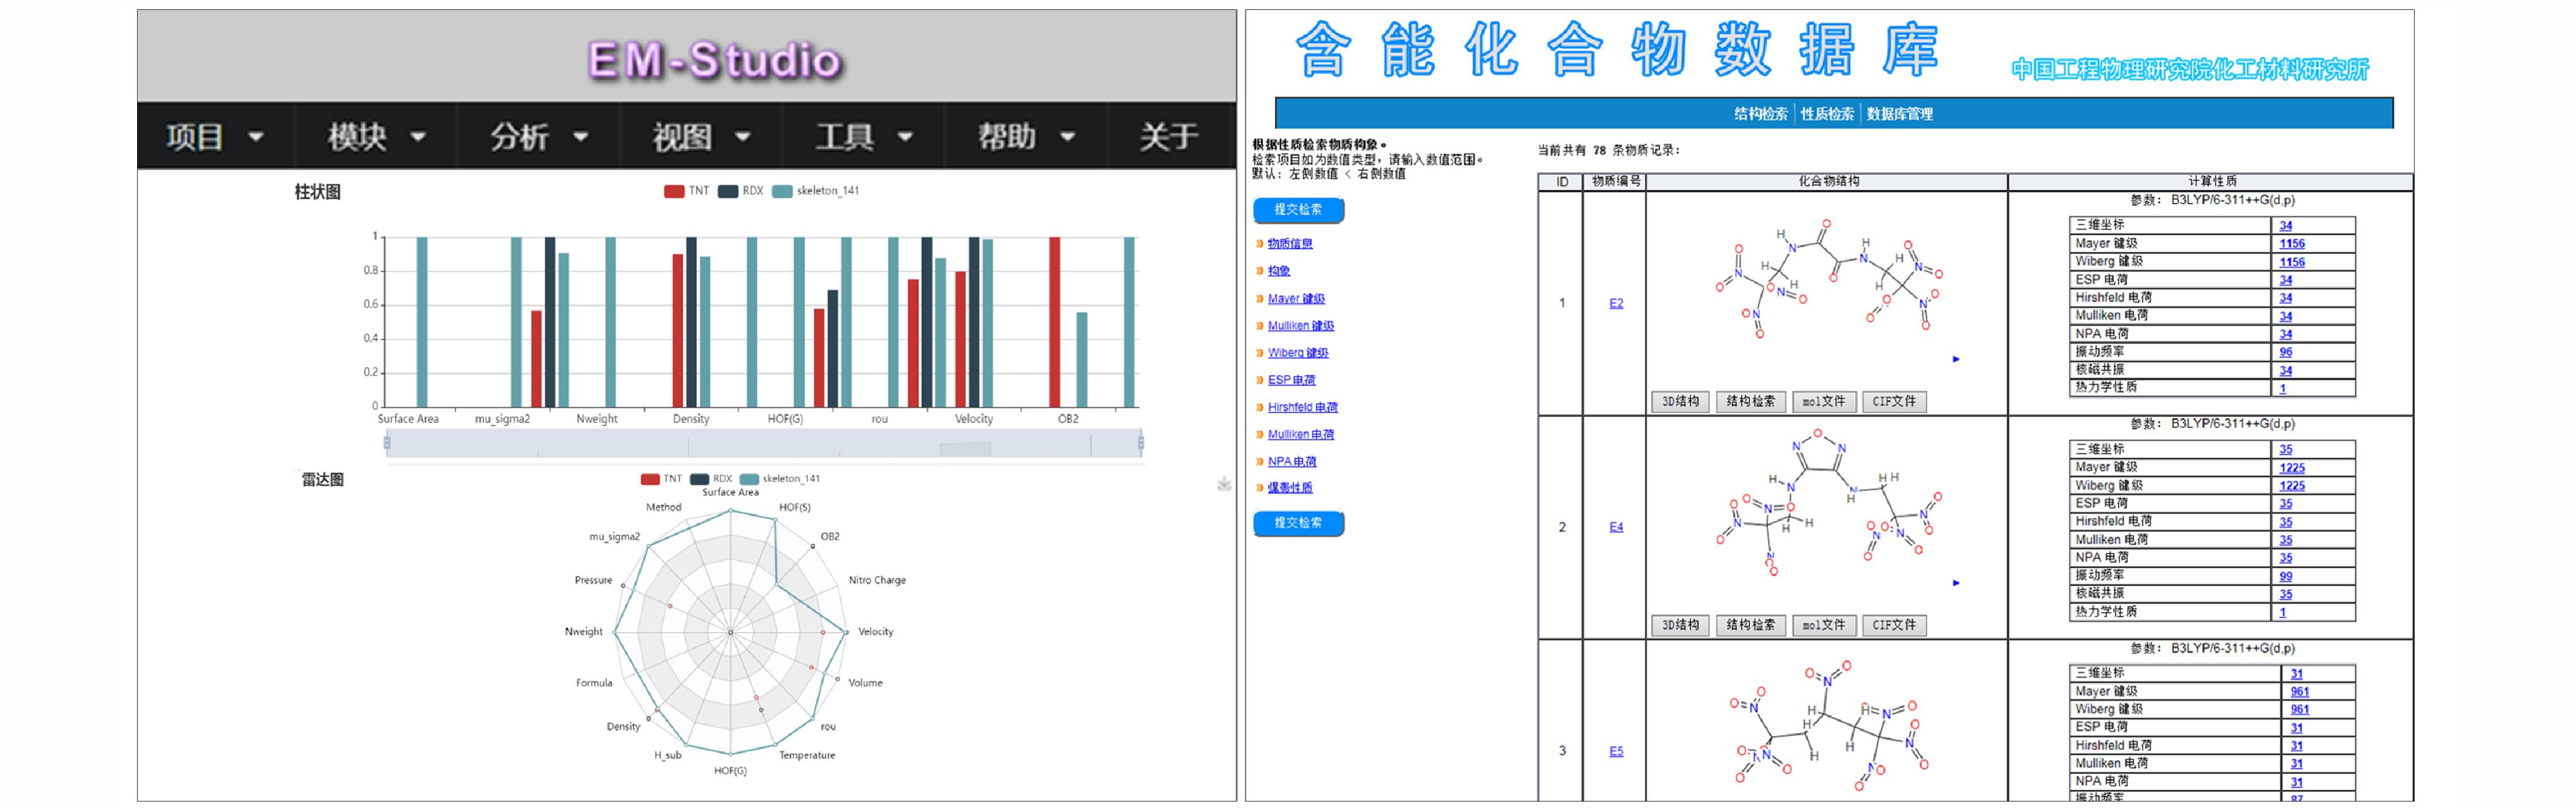Open 热力学性质 value 1 for E2

[2283, 388]
